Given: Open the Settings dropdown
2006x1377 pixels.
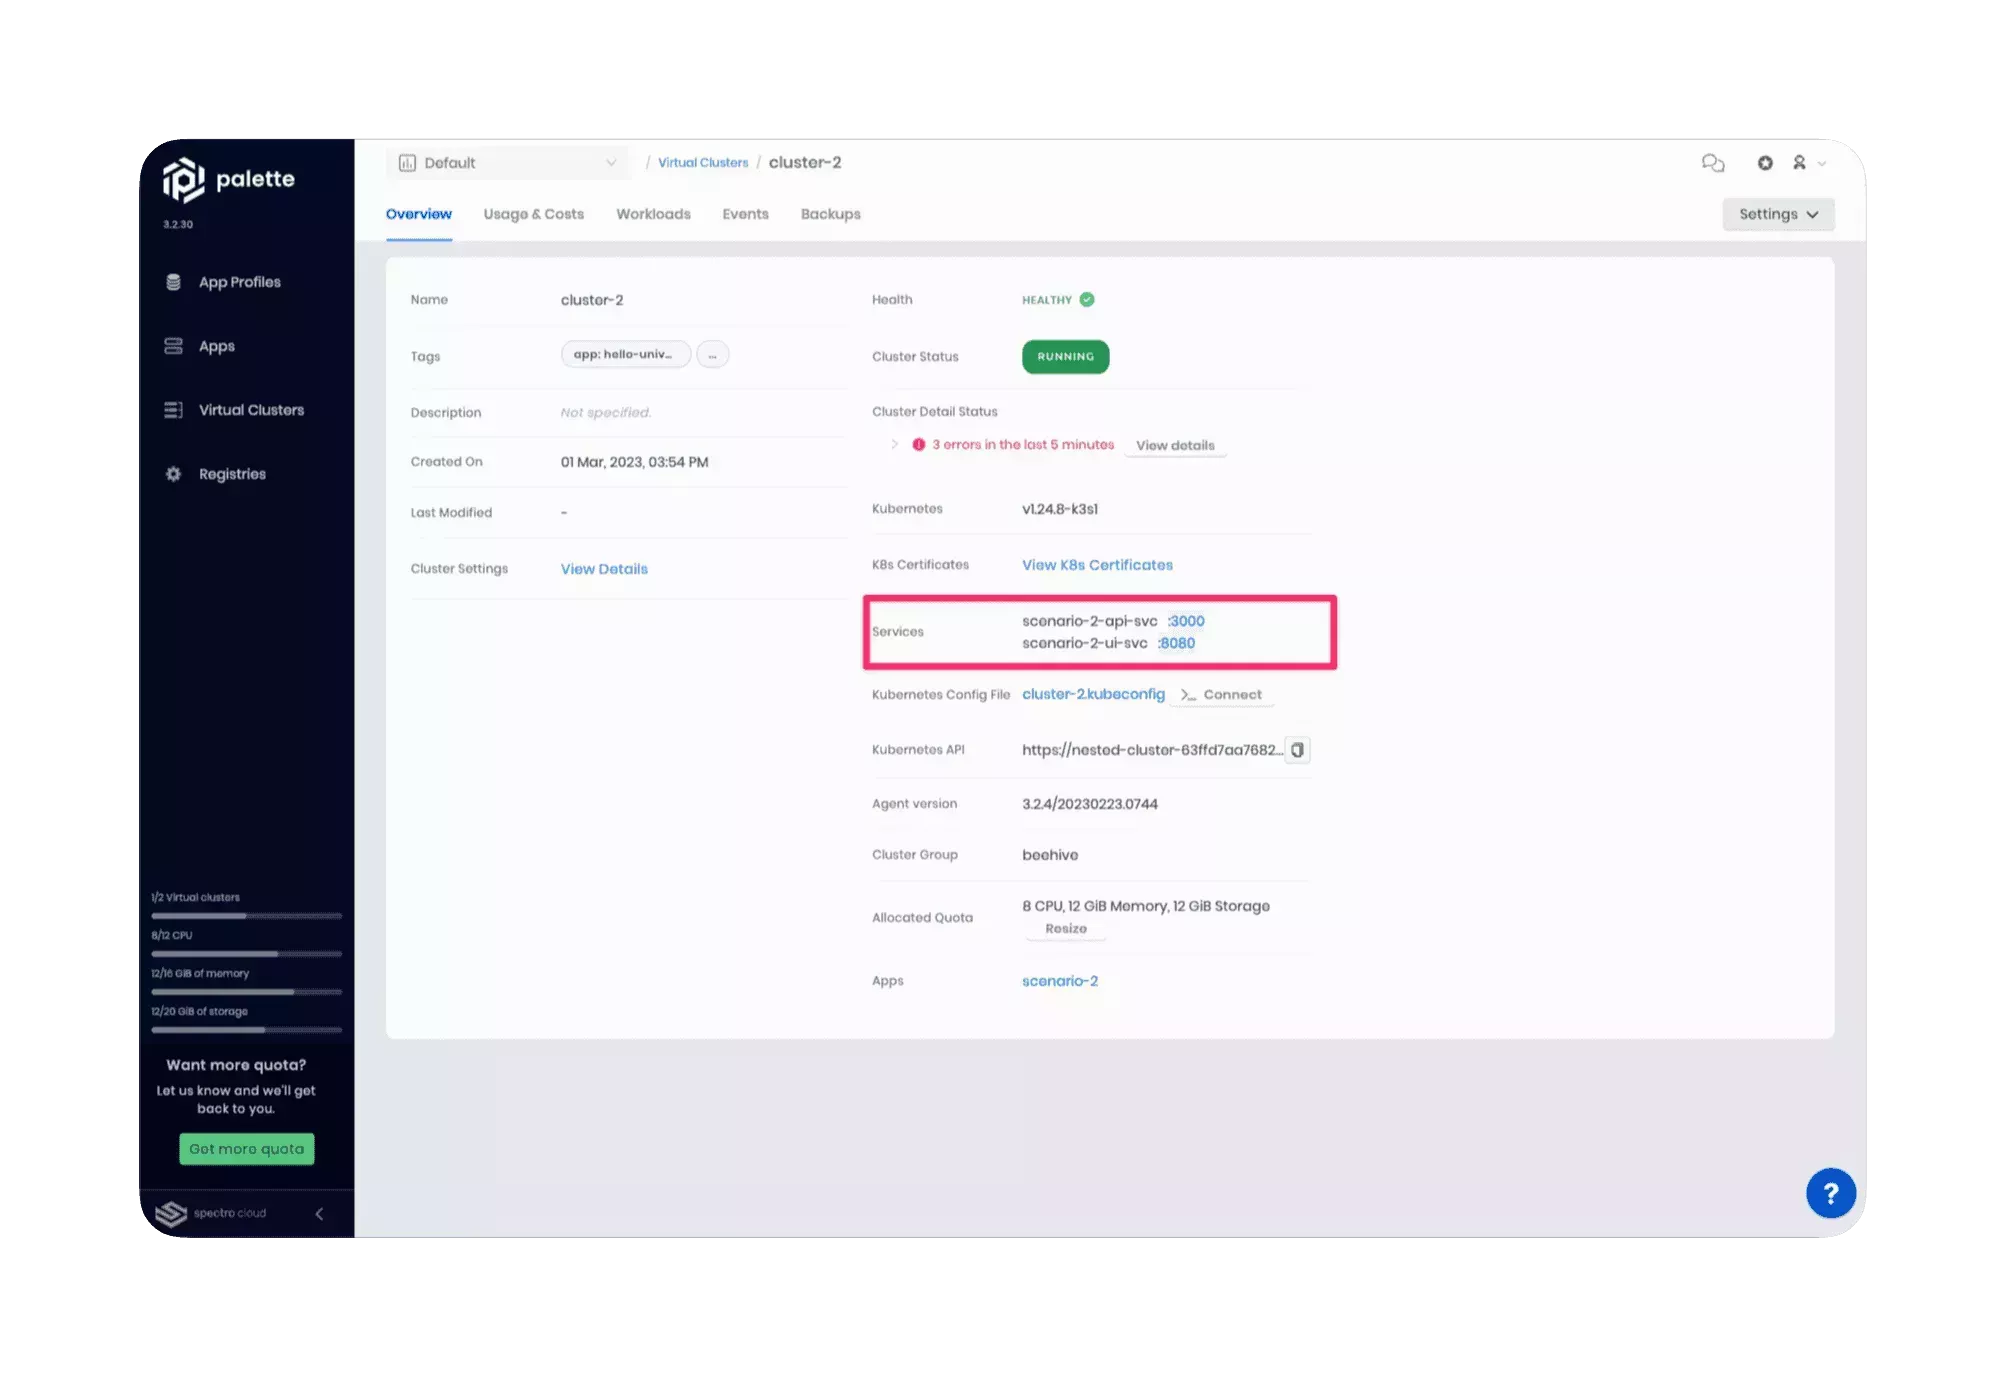Looking at the screenshot, I should [x=1777, y=213].
